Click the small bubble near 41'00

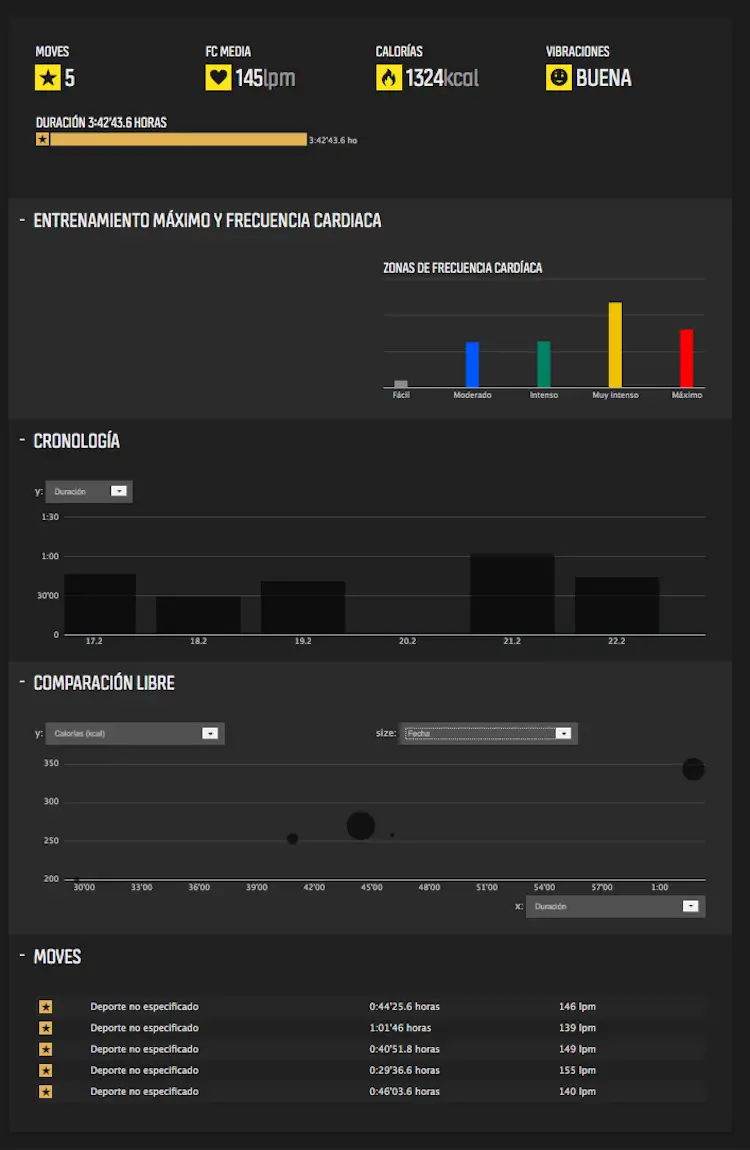pos(293,838)
